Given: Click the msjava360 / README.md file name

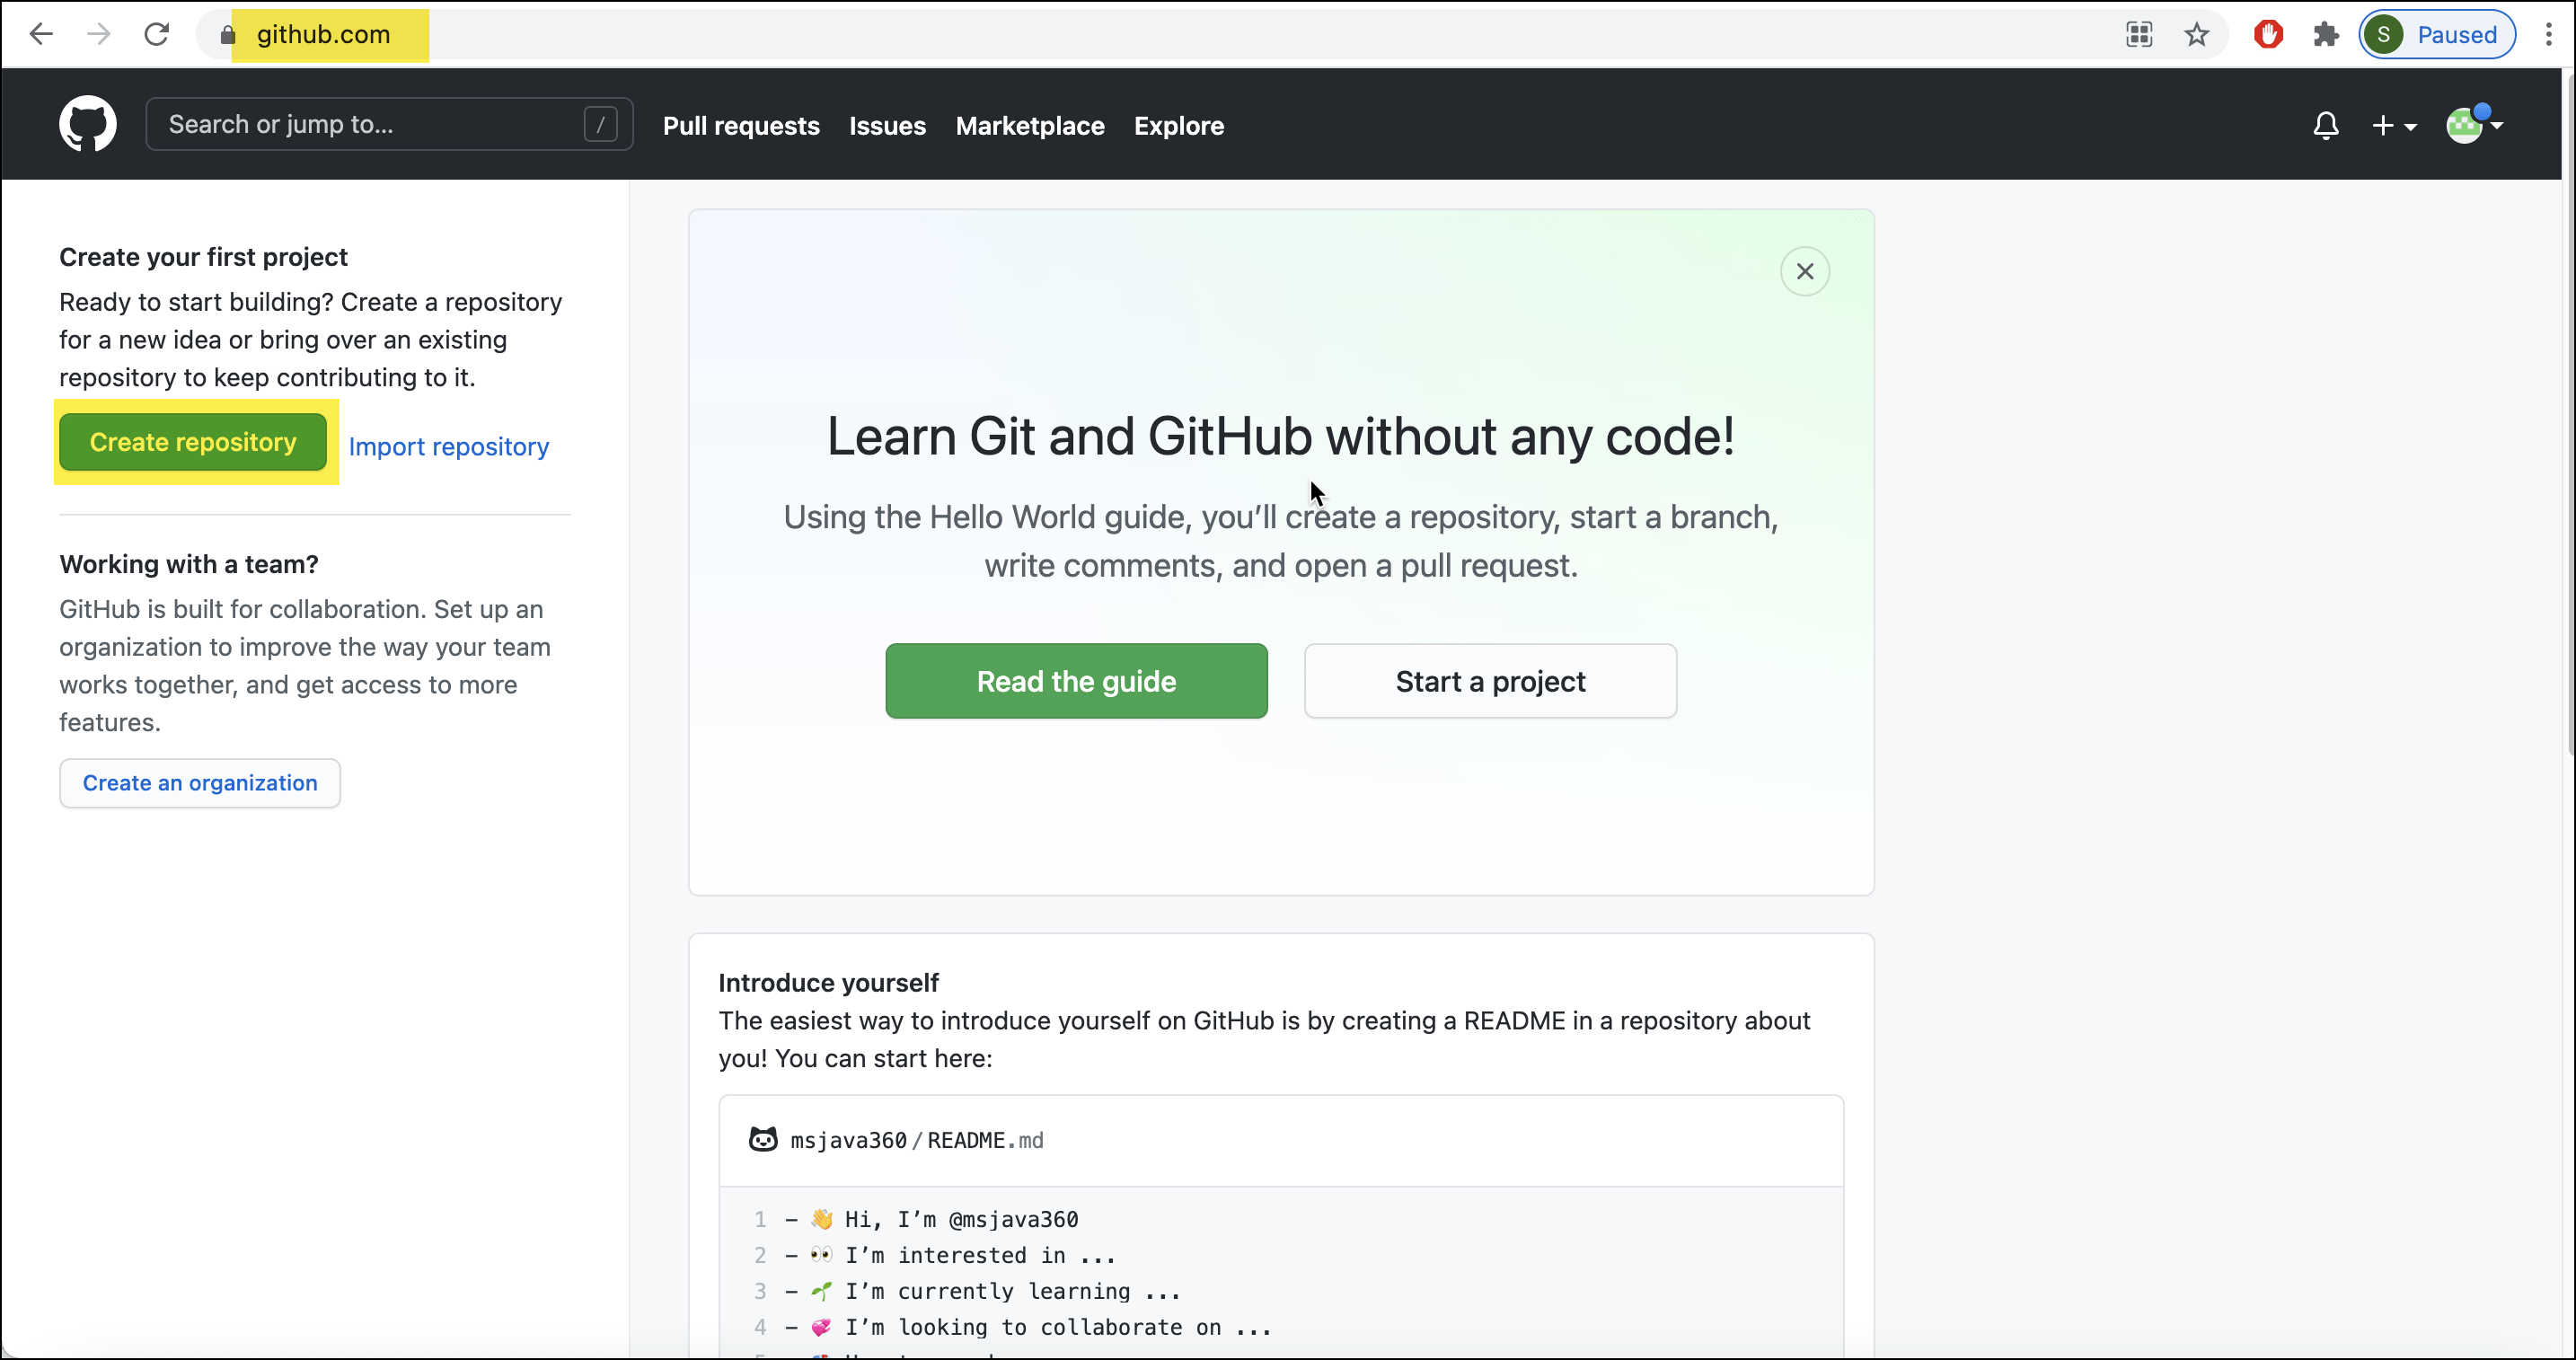Looking at the screenshot, I should (917, 1141).
